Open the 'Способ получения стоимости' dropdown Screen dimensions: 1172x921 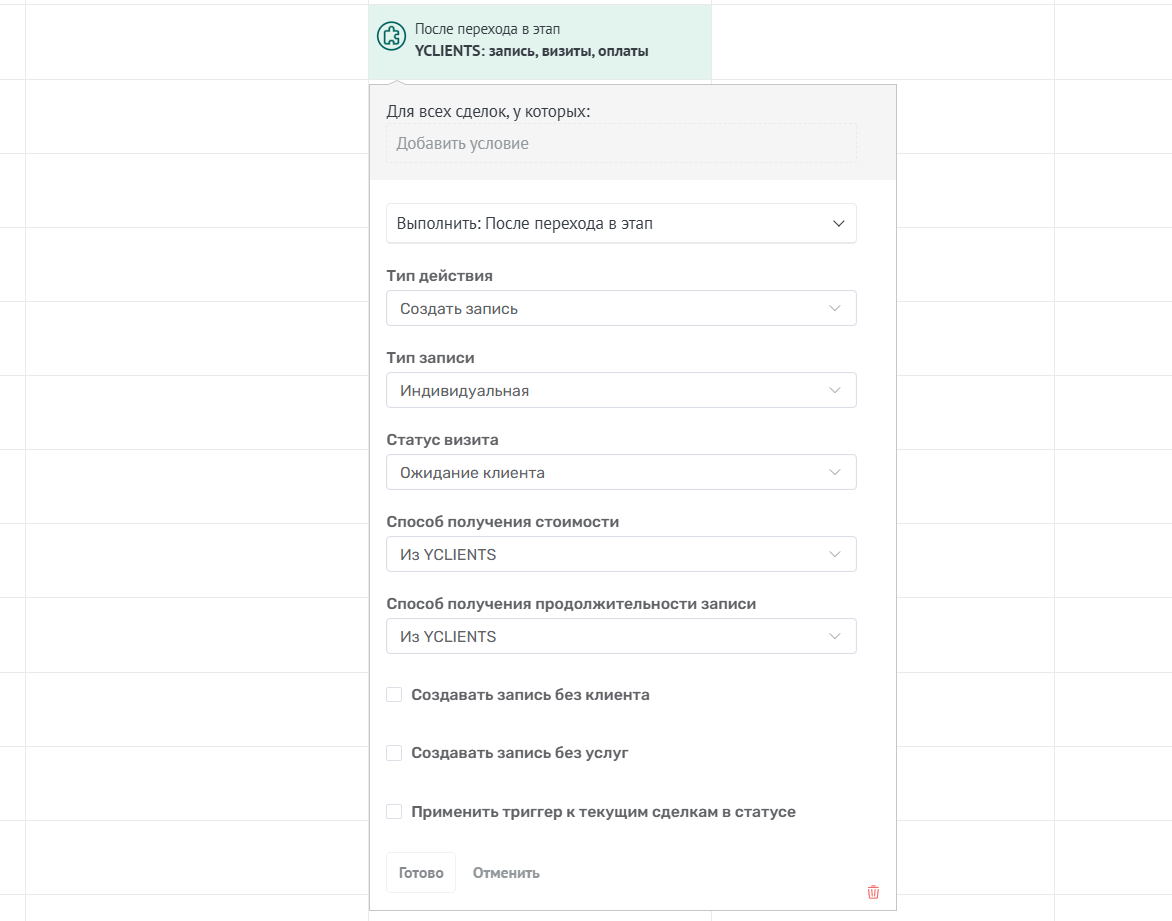coord(621,554)
